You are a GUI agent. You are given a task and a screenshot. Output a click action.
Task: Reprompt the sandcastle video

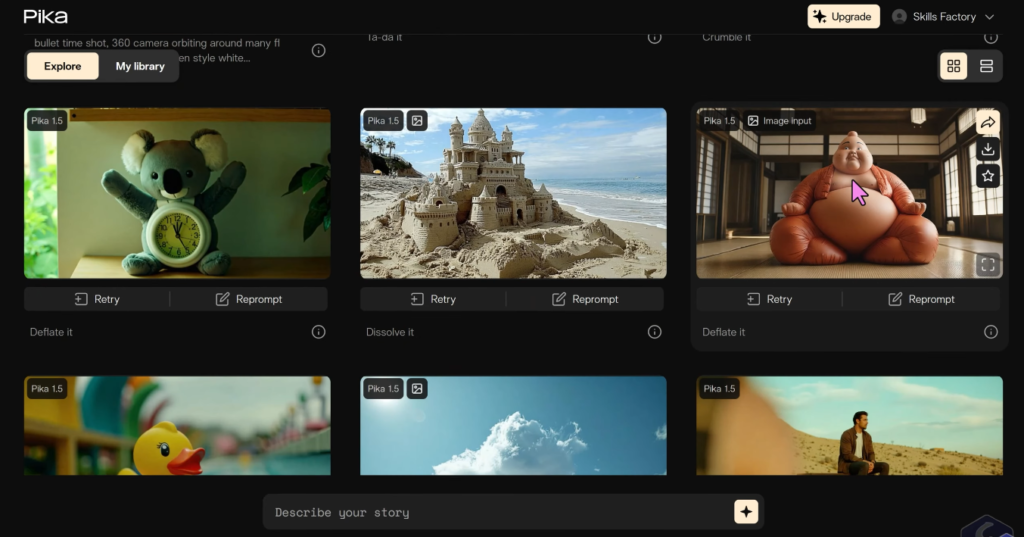click(x=585, y=299)
